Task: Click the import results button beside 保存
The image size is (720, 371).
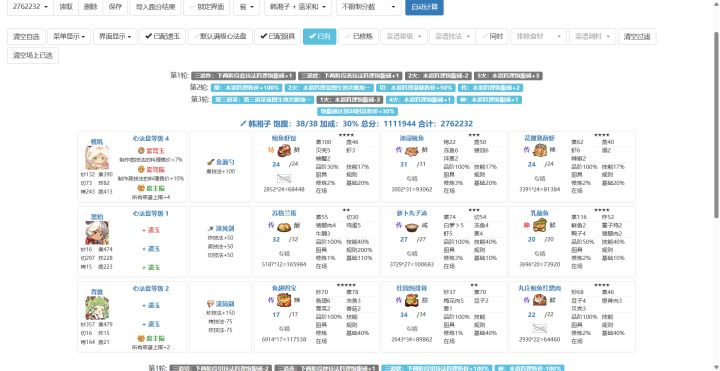Action: click(x=155, y=7)
